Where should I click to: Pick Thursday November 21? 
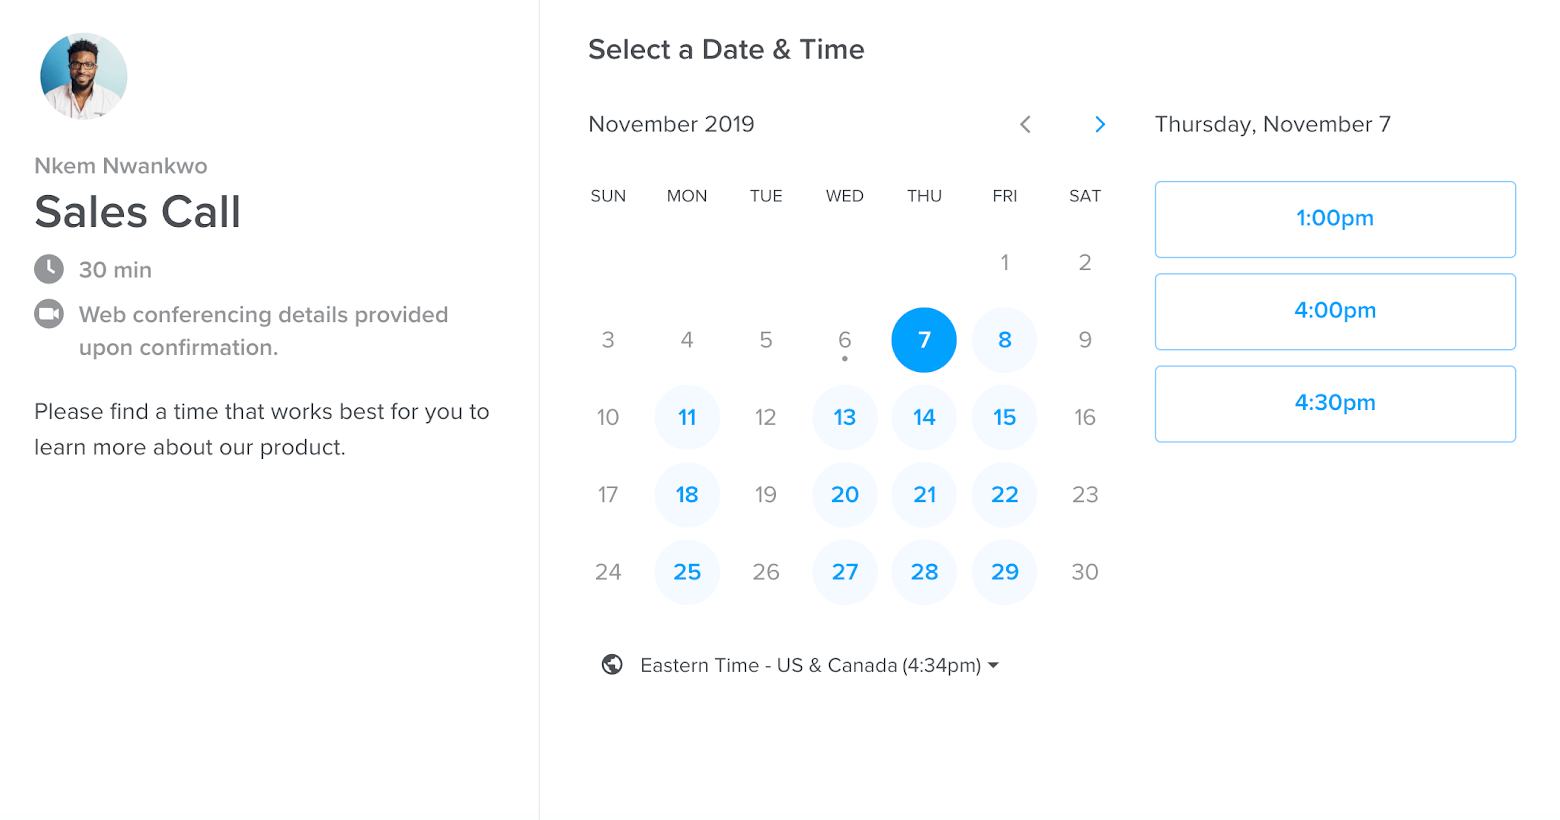(x=924, y=494)
